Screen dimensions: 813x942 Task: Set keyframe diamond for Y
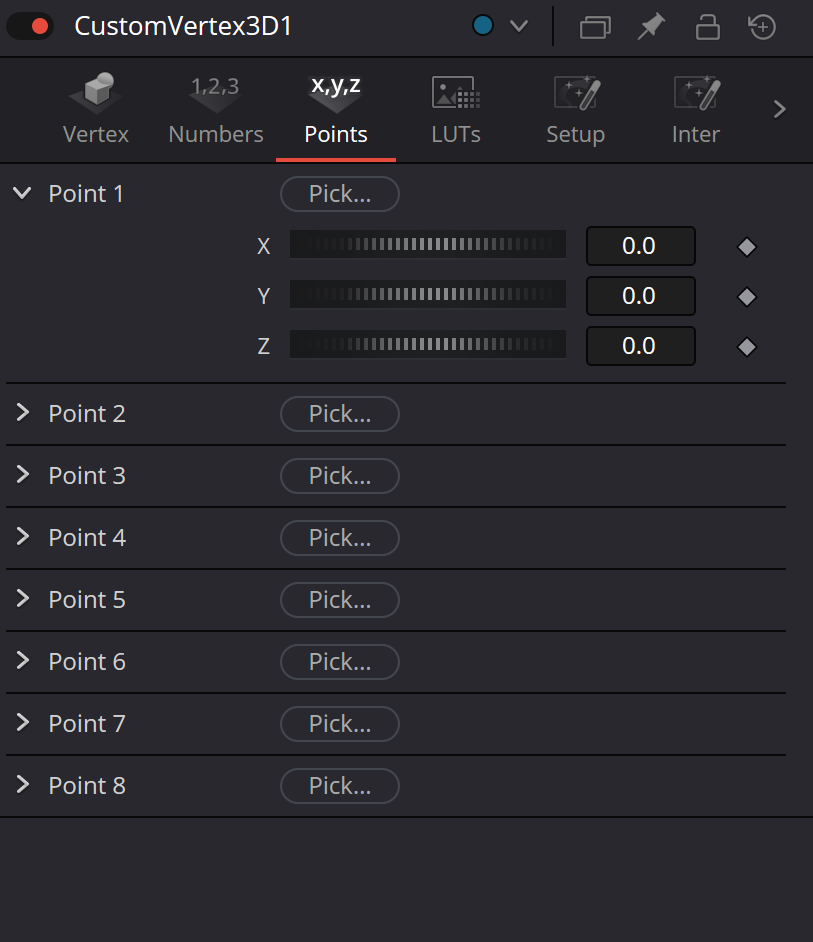click(747, 297)
